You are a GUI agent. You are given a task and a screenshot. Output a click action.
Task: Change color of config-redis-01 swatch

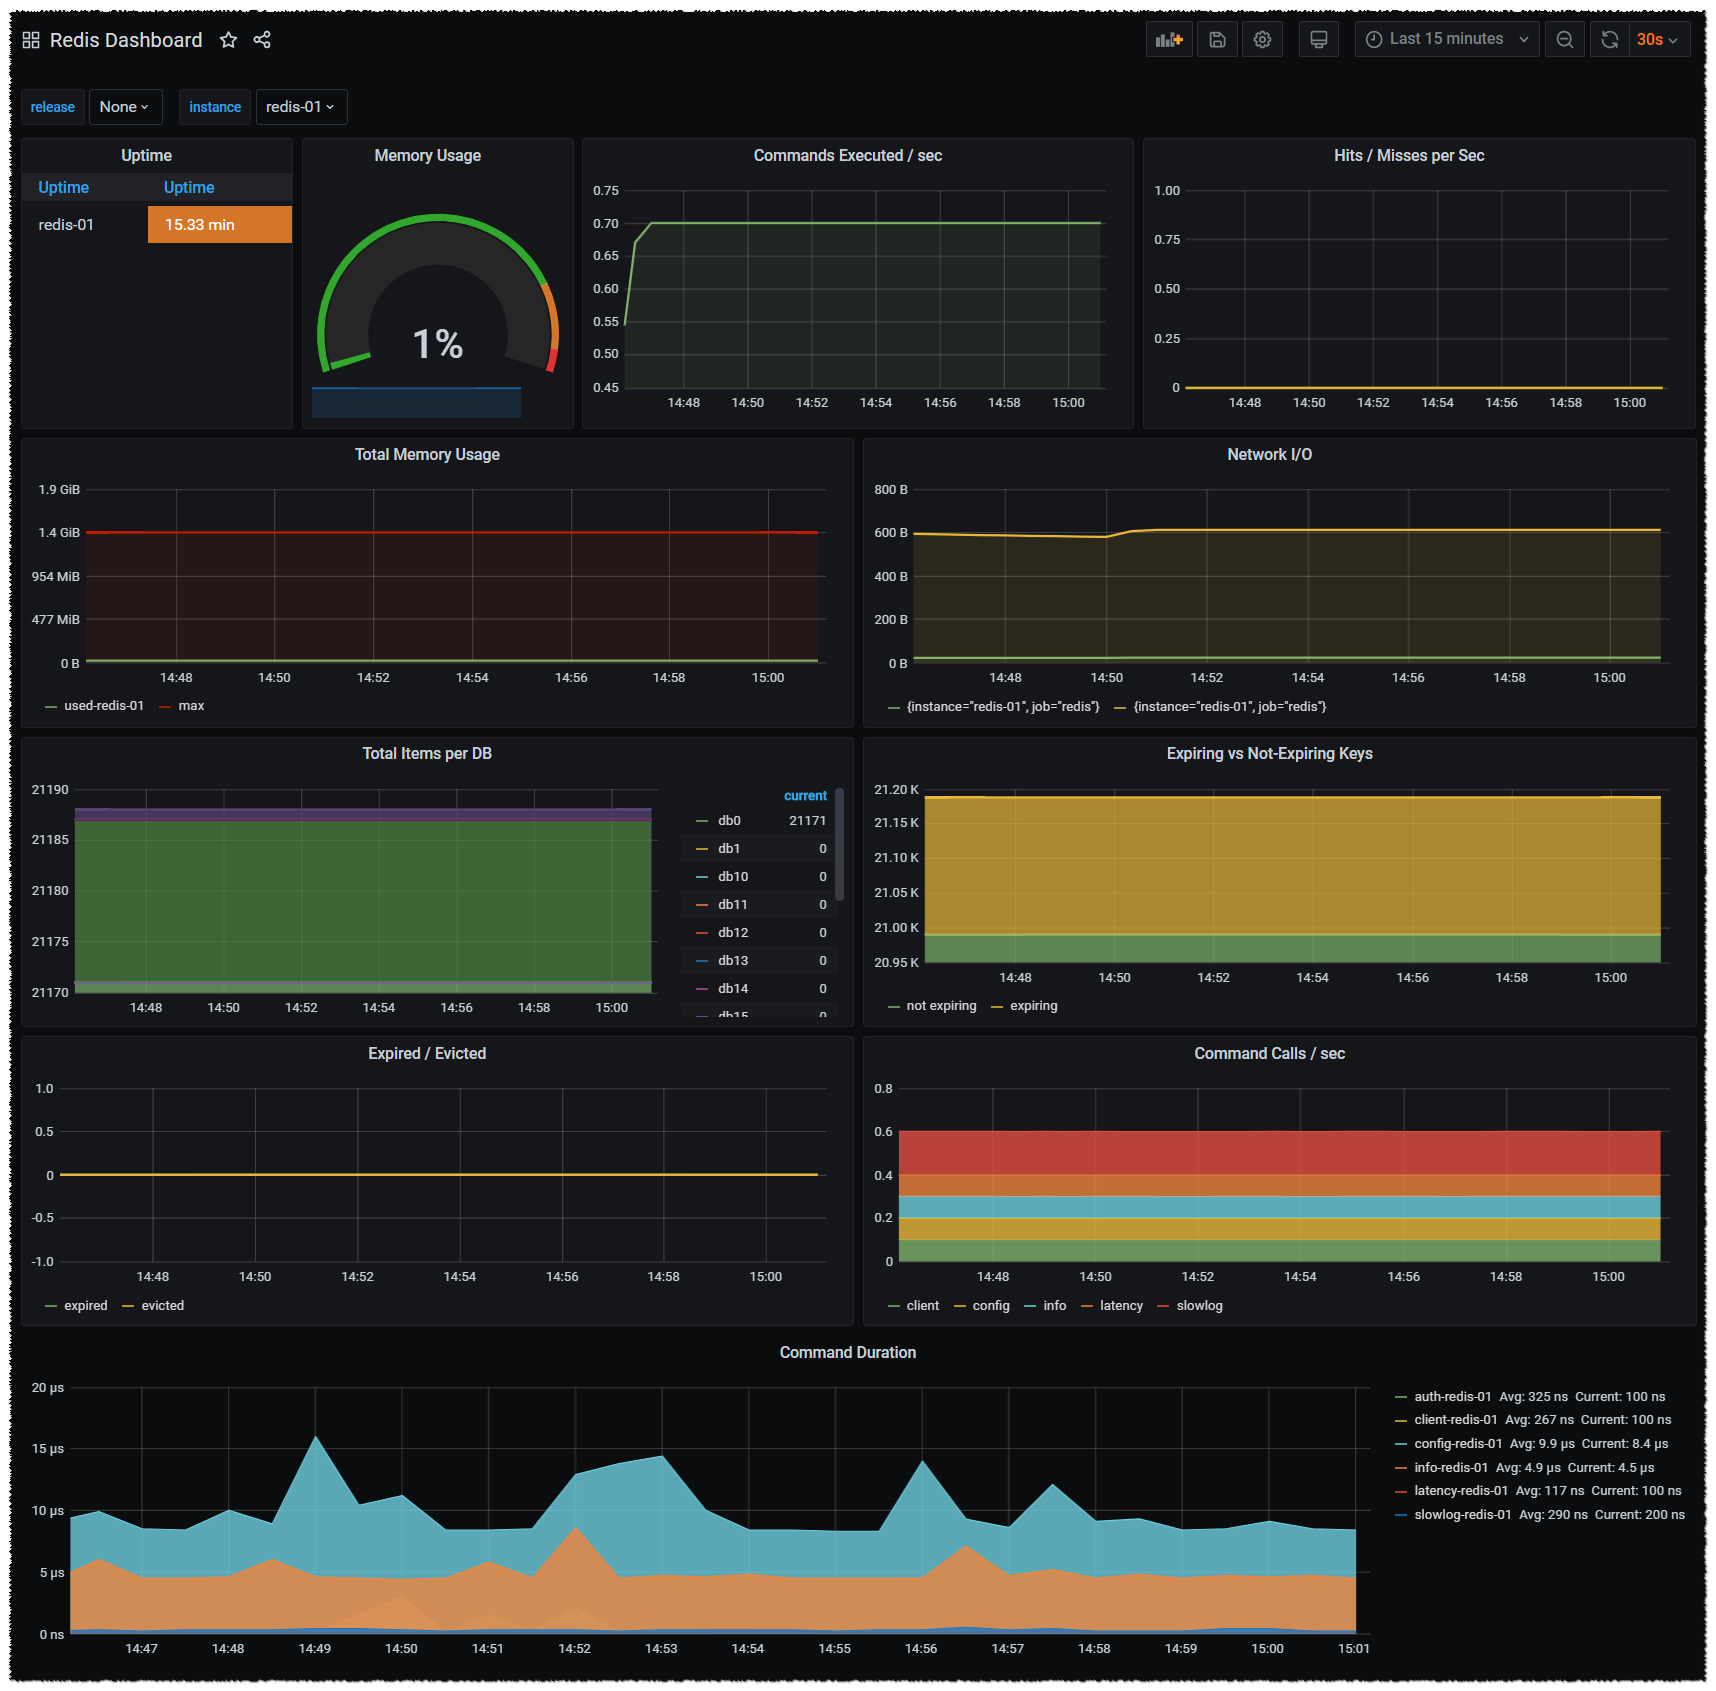(x=1401, y=1444)
